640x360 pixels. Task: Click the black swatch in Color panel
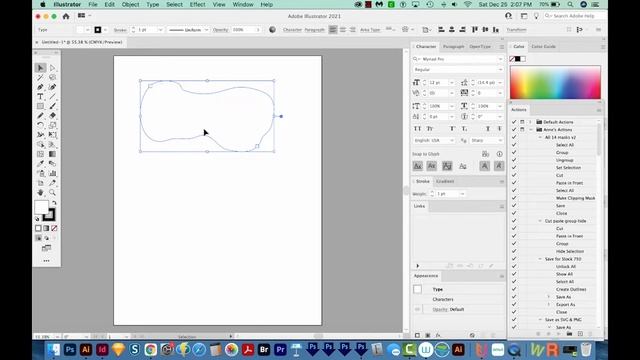518,59
